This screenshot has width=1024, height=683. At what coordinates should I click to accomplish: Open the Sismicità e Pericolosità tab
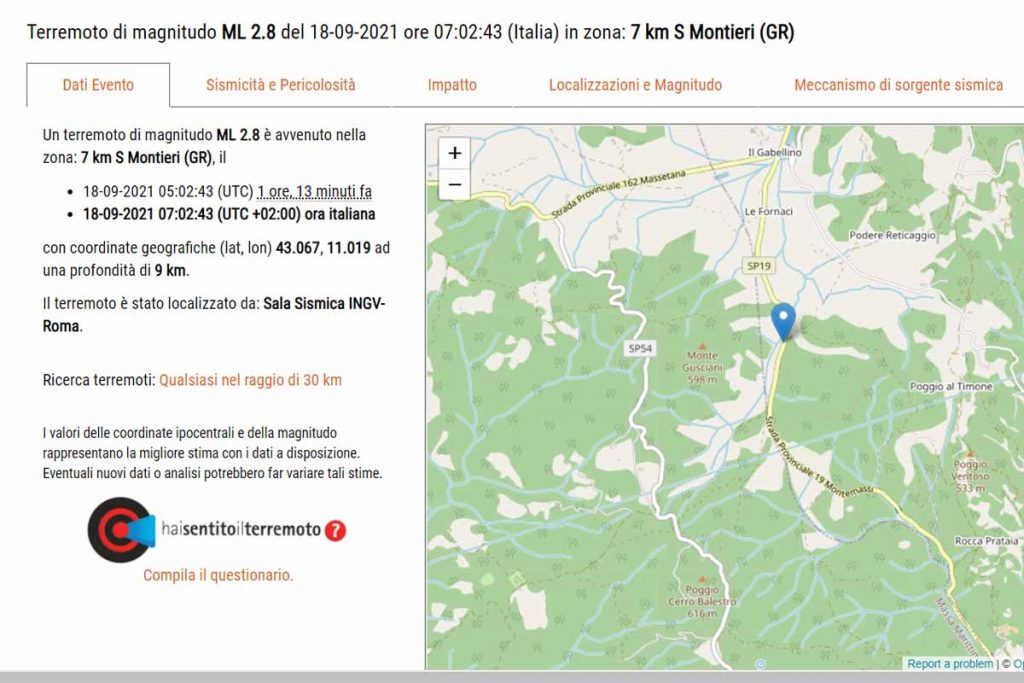[x=280, y=85]
